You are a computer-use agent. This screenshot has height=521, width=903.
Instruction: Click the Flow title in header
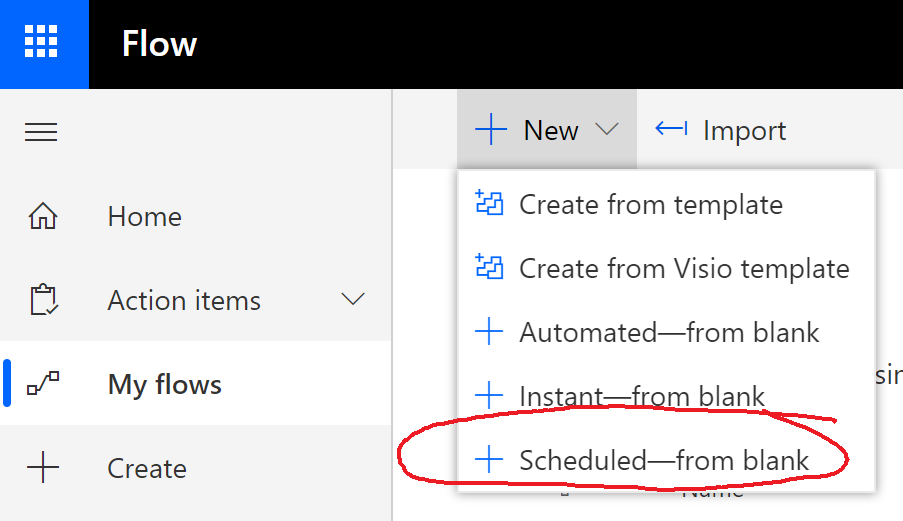point(159,44)
